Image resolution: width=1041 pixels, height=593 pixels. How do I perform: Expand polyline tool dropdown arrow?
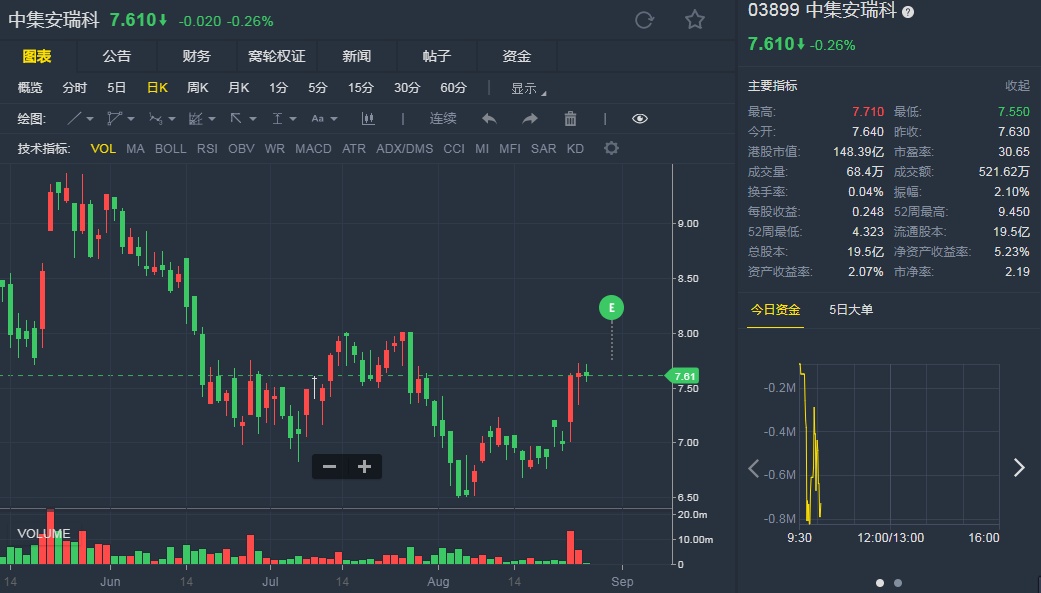pos(131,120)
